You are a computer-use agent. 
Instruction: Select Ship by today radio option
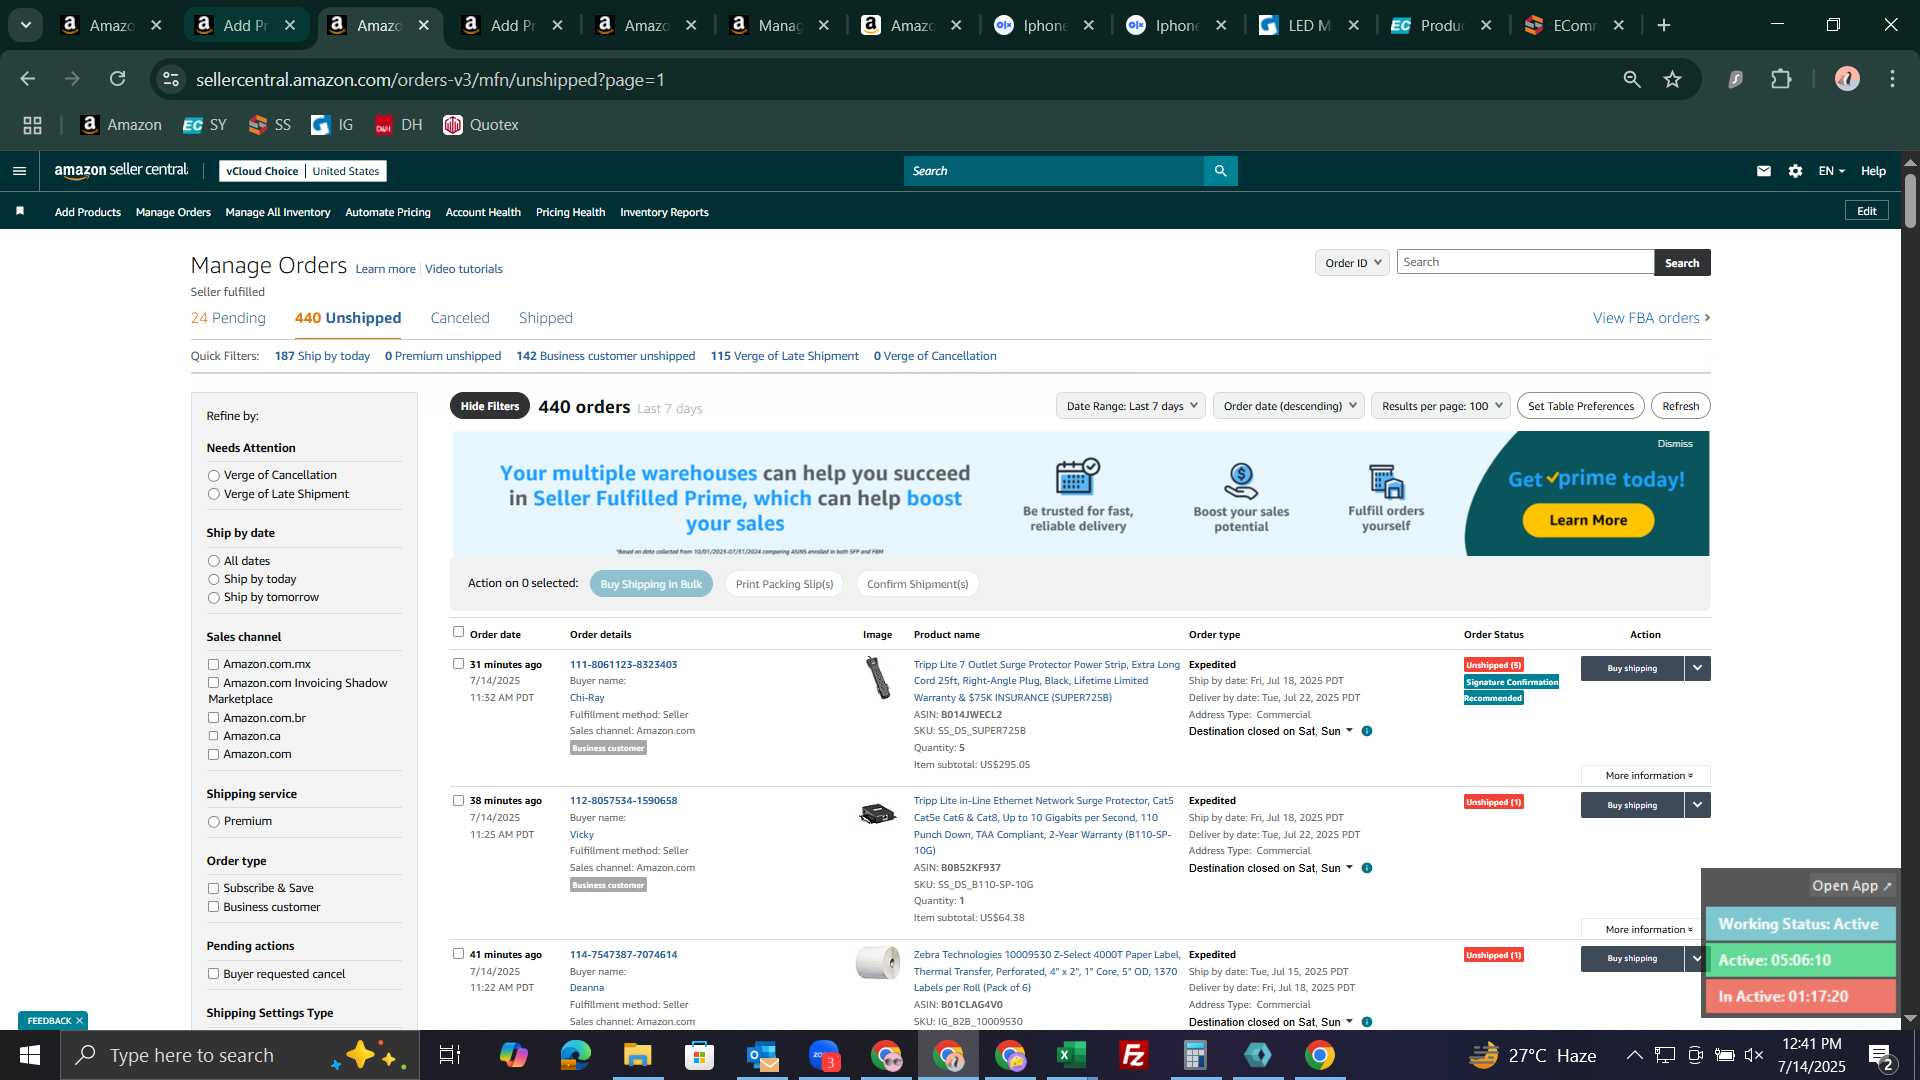click(213, 580)
